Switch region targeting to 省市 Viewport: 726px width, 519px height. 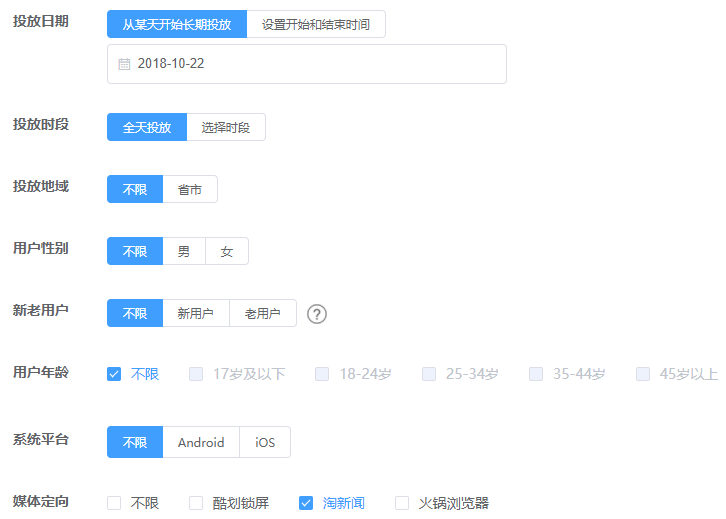[x=190, y=189]
